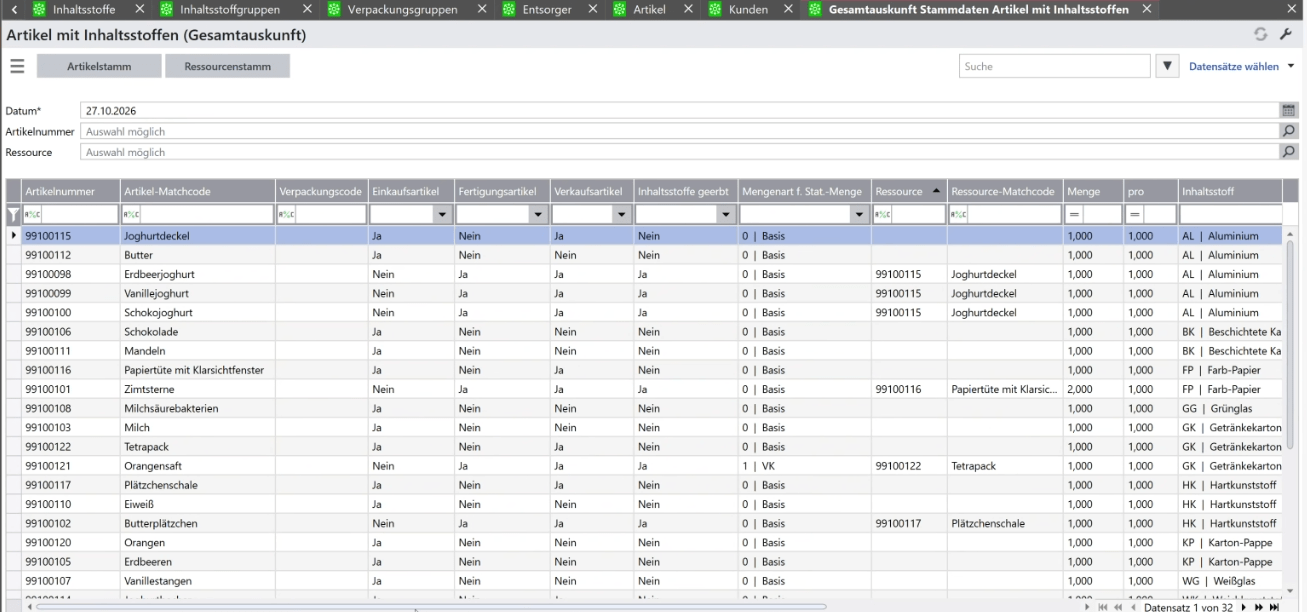
Task: Search Artikelnummer using its magnifier icon
Action: (x=1289, y=131)
